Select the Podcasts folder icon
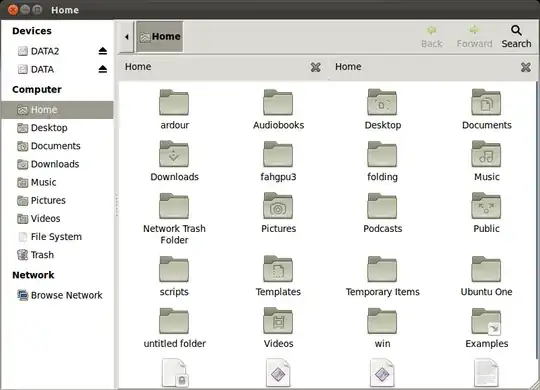540x390 pixels. [382, 206]
